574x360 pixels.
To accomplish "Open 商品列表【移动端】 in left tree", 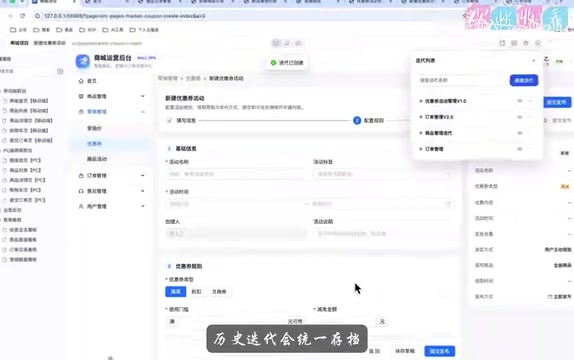I will (x=29, y=111).
